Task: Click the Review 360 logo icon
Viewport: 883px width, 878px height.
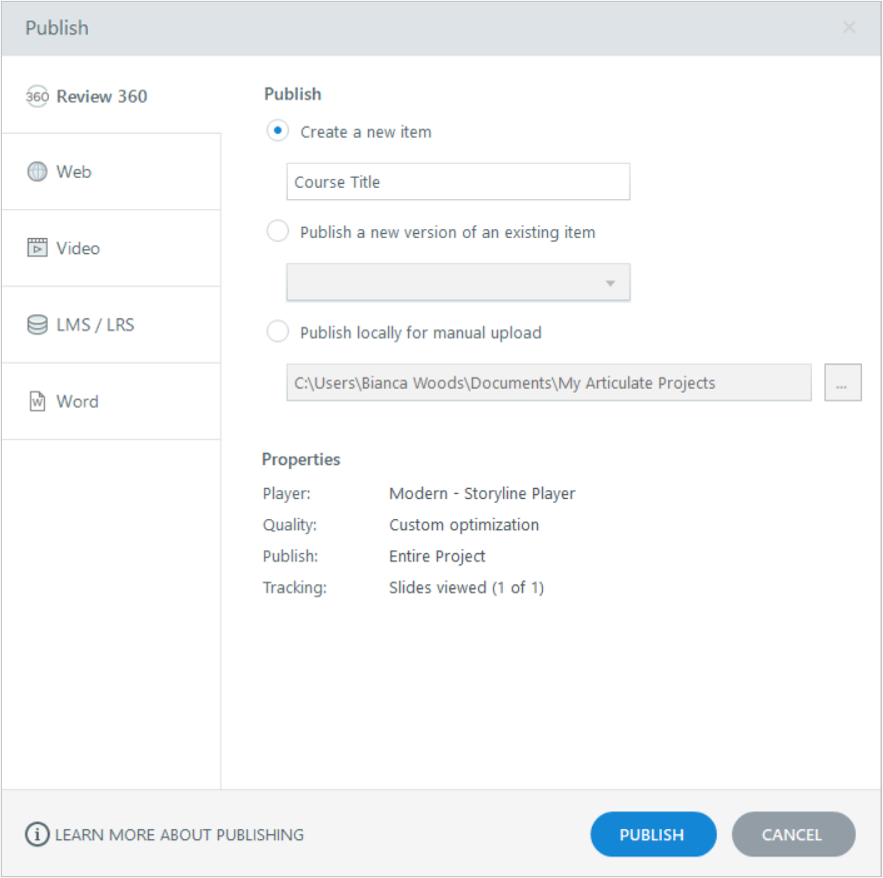Action: (37, 97)
